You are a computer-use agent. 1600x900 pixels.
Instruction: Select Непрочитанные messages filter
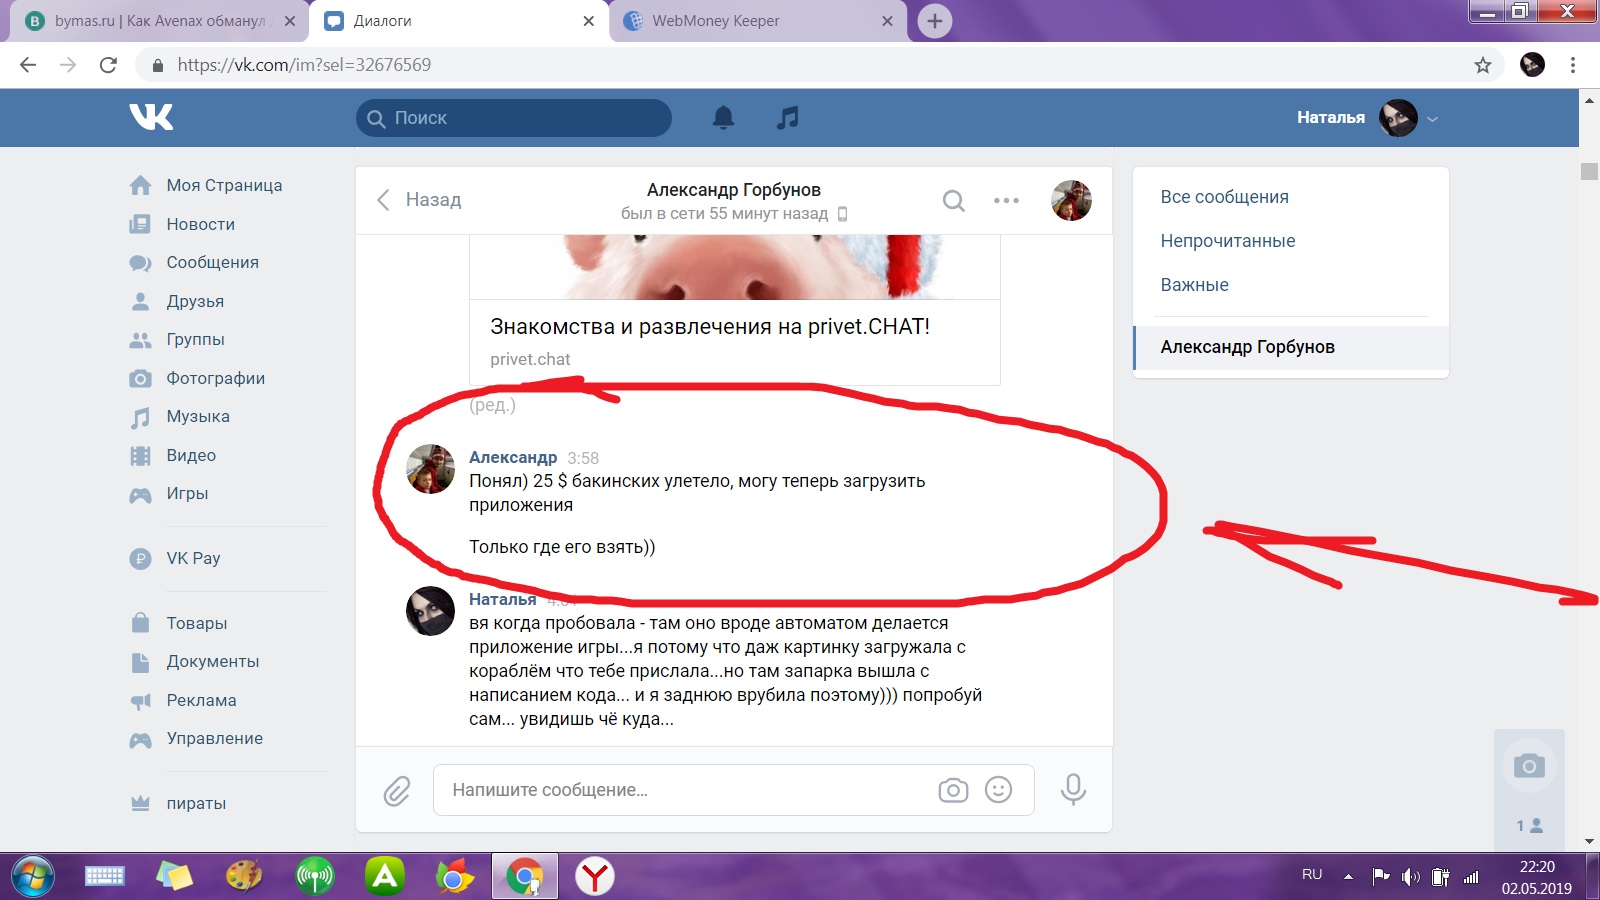pyautogui.click(x=1227, y=241)
